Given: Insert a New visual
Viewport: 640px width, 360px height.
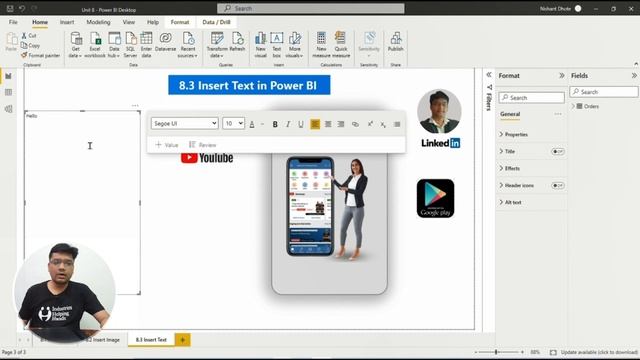Looking at the screenshot, I should click(260, 44).
